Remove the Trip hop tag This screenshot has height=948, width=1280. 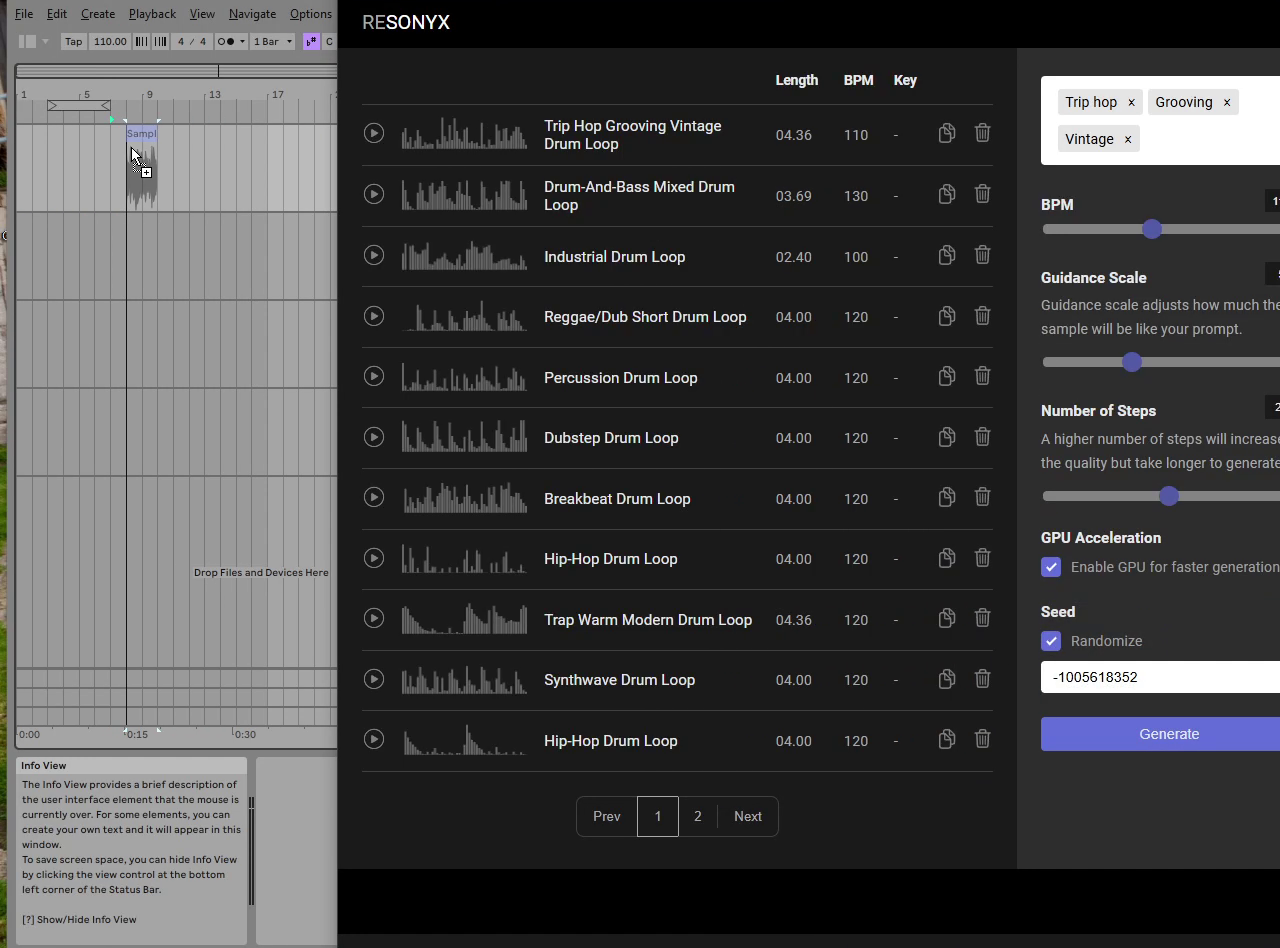point(1131,102)
